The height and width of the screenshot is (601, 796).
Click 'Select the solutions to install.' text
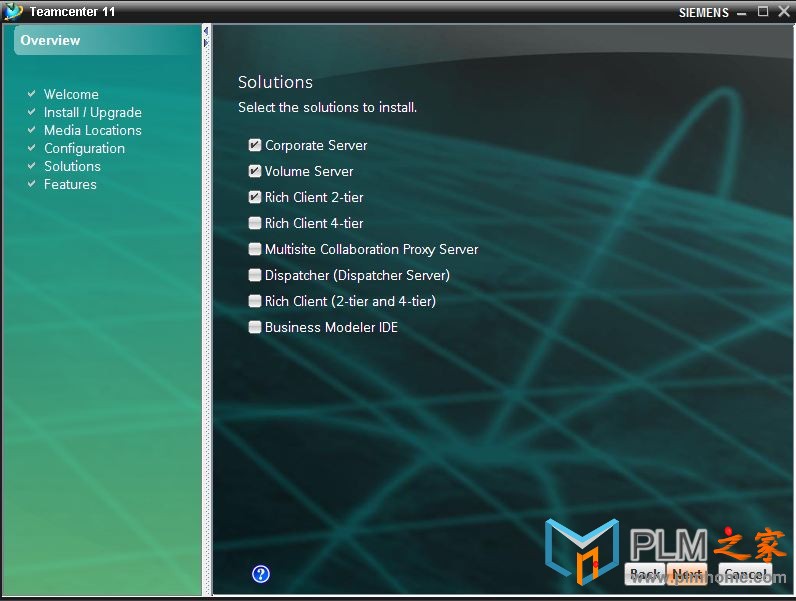pyautogui.click(x=327, y=107)
